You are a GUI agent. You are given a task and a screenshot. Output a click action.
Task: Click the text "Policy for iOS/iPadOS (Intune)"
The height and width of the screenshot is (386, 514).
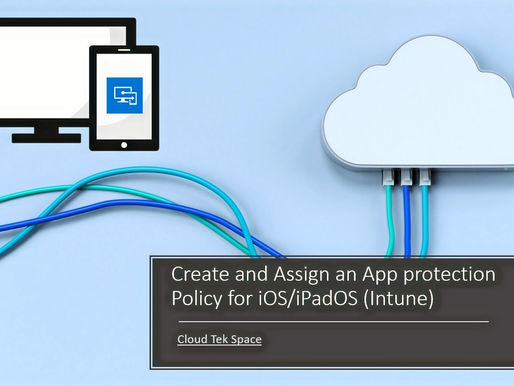pyautogui.click(x=303, y=298)
